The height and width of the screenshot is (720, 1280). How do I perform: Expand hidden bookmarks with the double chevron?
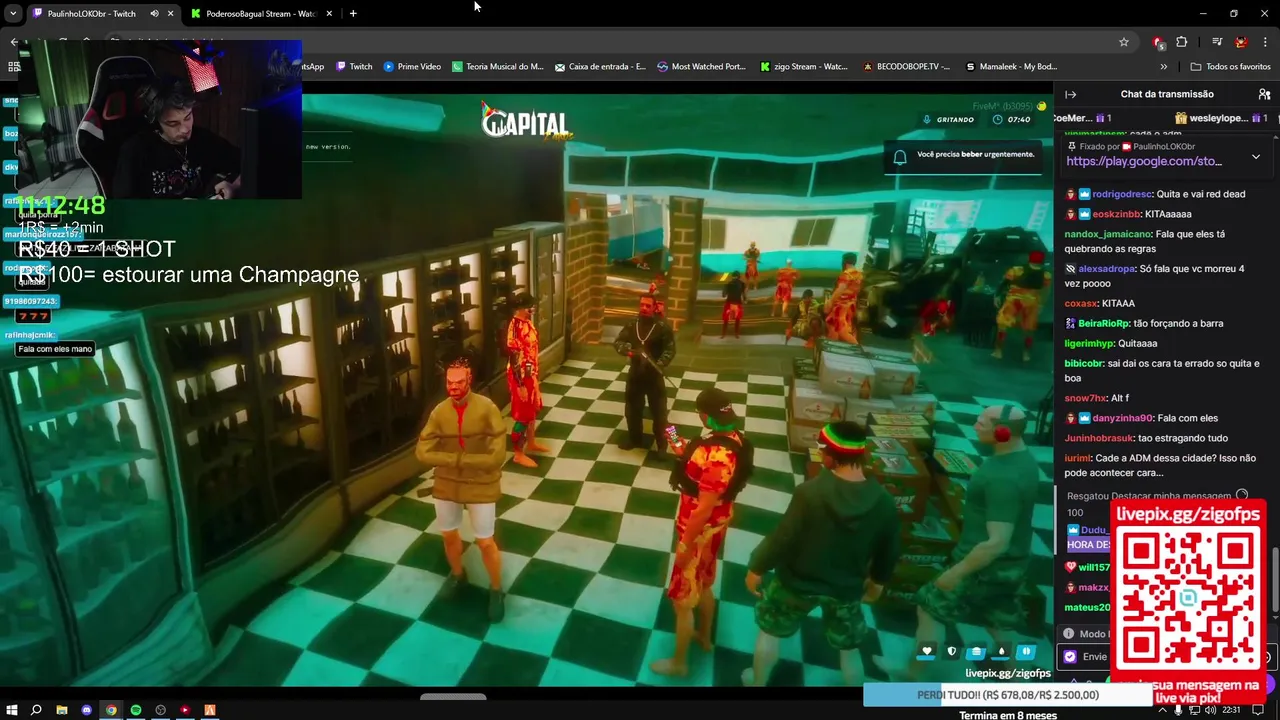coord(1163,67)
